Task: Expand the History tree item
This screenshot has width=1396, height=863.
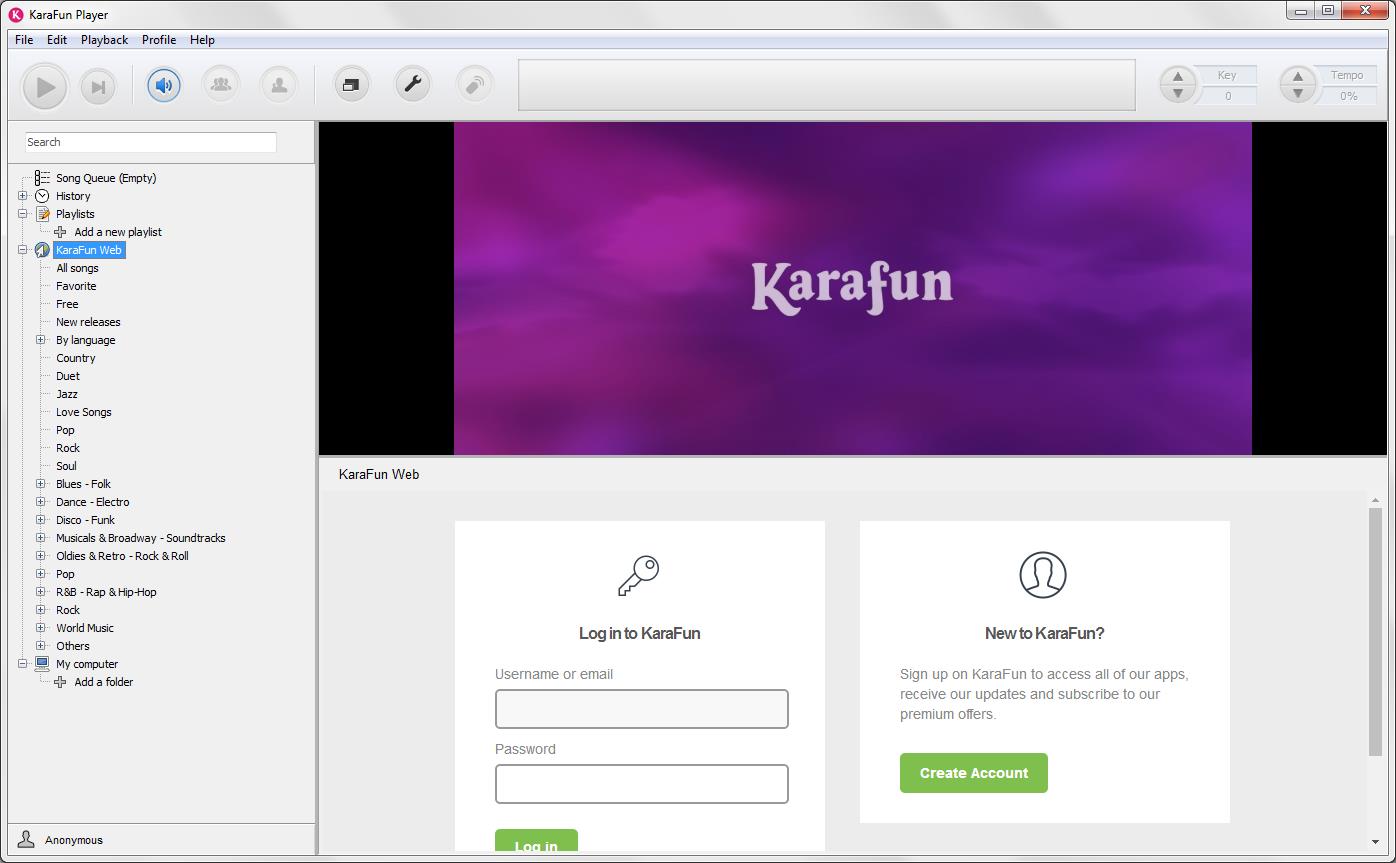Action: pyautogui.click(x=23, y=196)
